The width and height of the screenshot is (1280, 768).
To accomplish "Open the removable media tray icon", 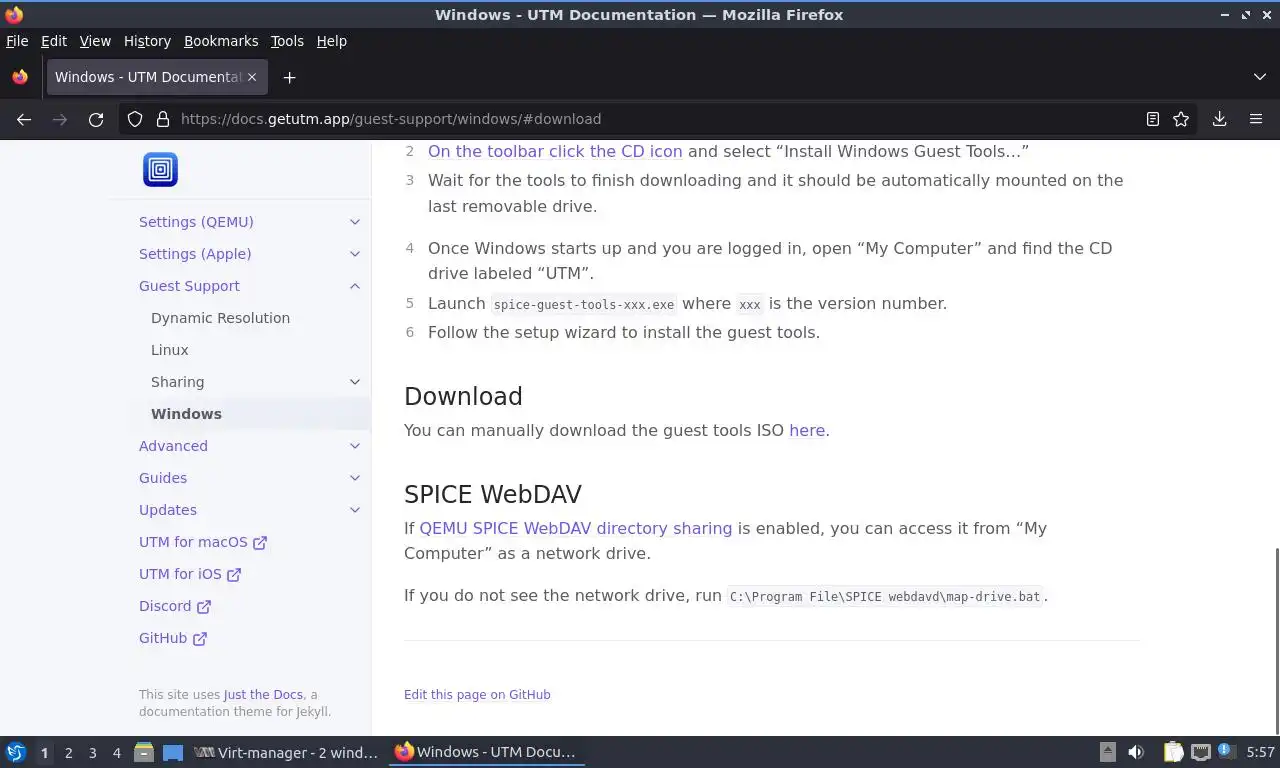I will click(x=1107, y=752).
